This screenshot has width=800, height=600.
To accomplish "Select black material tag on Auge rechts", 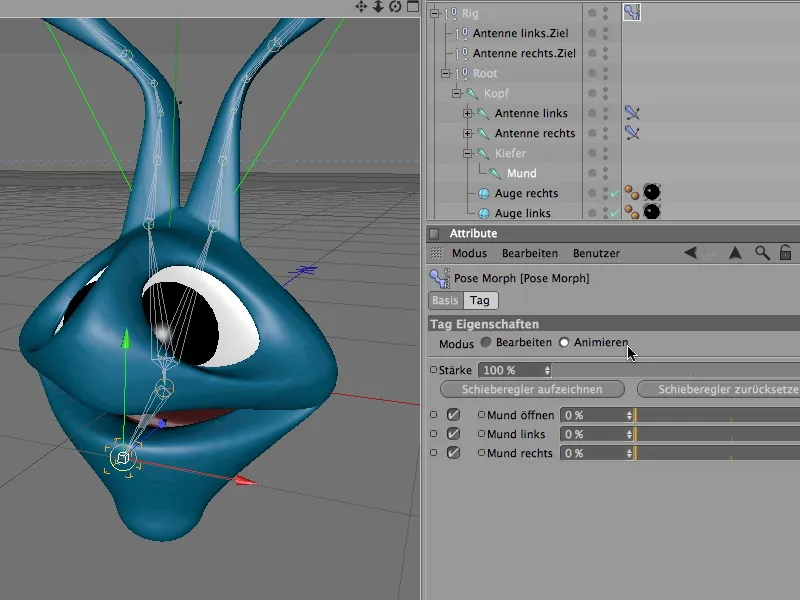I will 652,192.
